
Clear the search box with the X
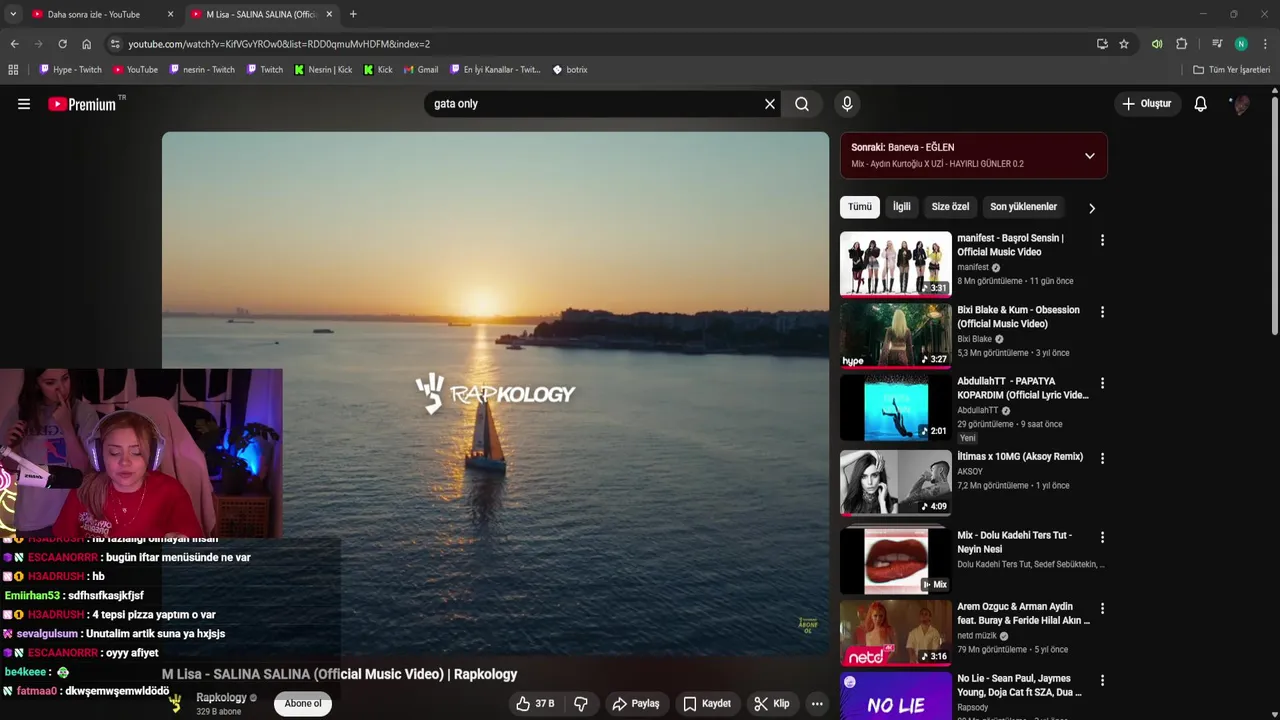point(770,104)
